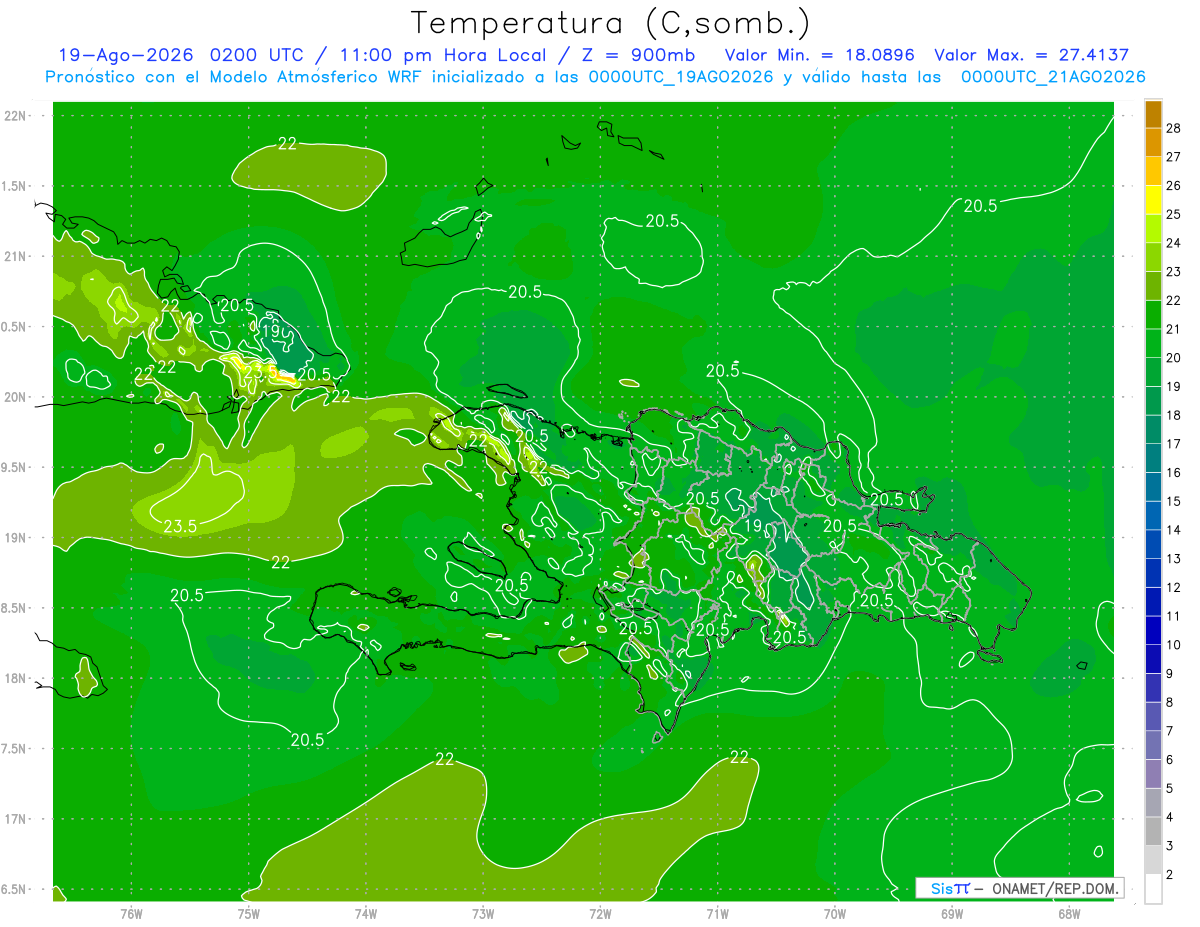Click the gray legend band between 3 and 4

[1153, 832]
